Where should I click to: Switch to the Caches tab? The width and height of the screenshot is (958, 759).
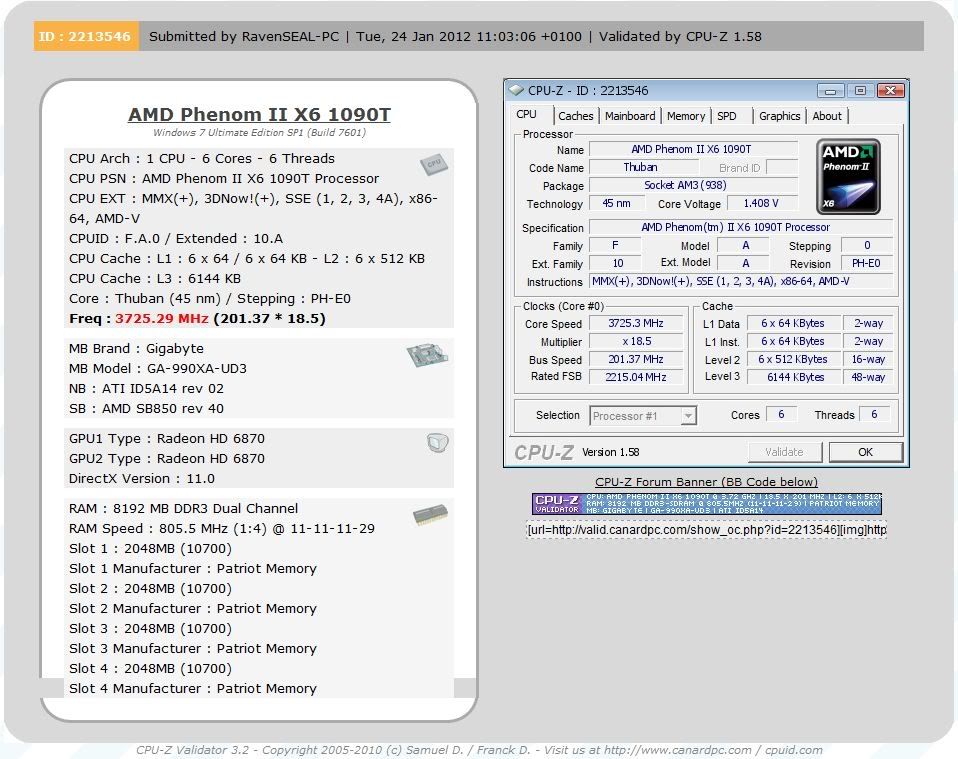point(576,116)
